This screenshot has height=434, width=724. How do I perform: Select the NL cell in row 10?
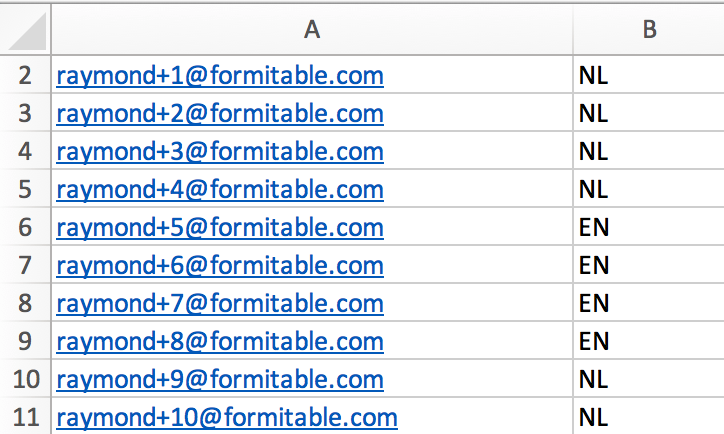[x=649, y=379]
